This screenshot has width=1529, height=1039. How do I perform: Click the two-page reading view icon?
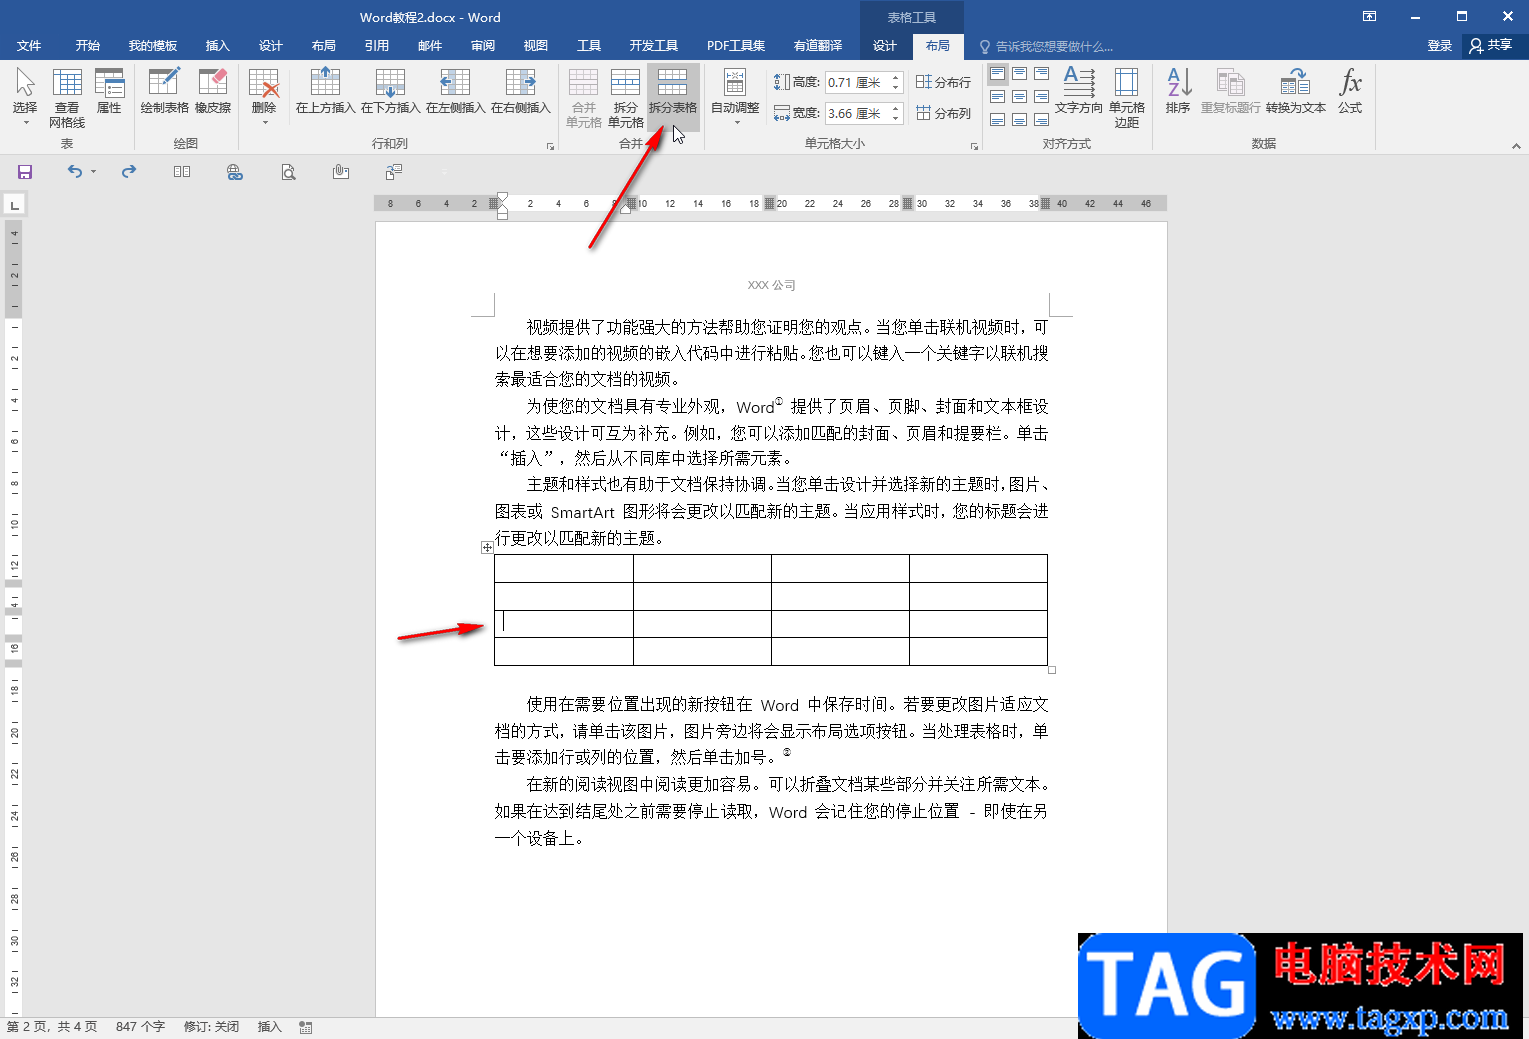point(182,172)
